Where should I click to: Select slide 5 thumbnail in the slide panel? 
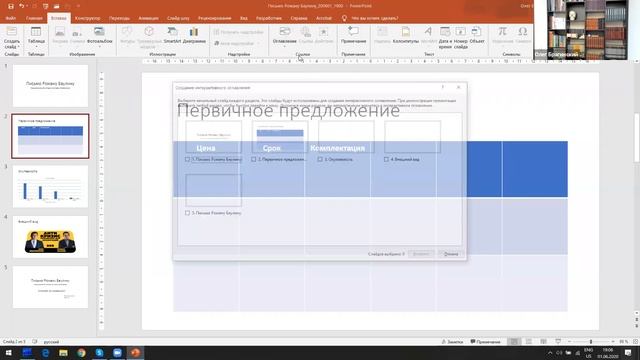(50, 287)
